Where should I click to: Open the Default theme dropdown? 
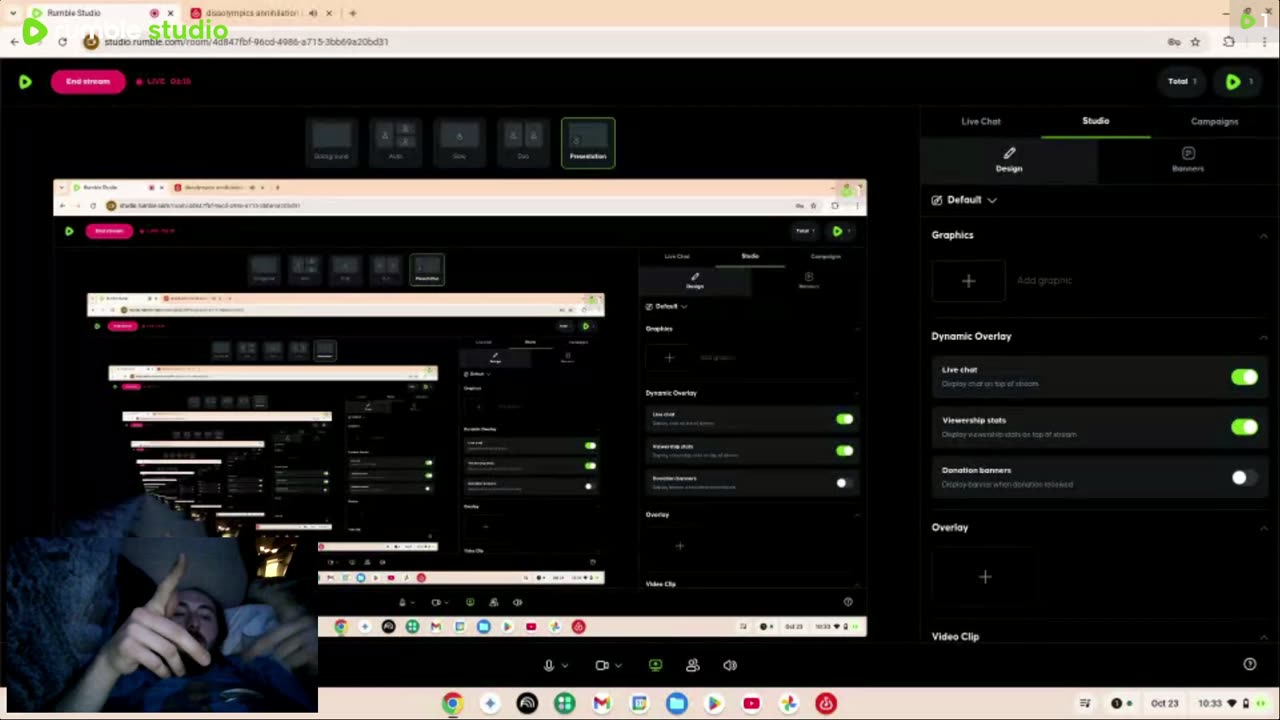(x=965, y=200)
